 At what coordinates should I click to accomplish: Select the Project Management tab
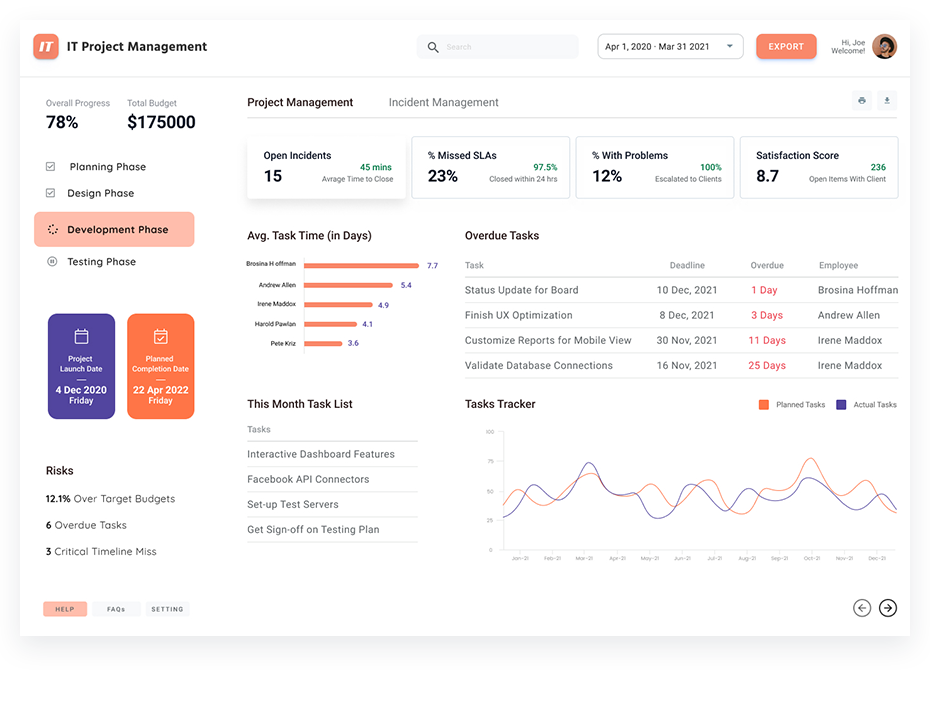[299, 102]
